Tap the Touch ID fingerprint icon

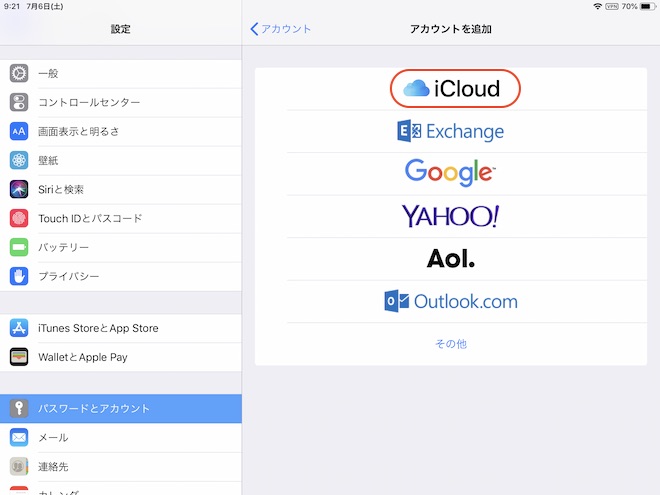point(19,218)
